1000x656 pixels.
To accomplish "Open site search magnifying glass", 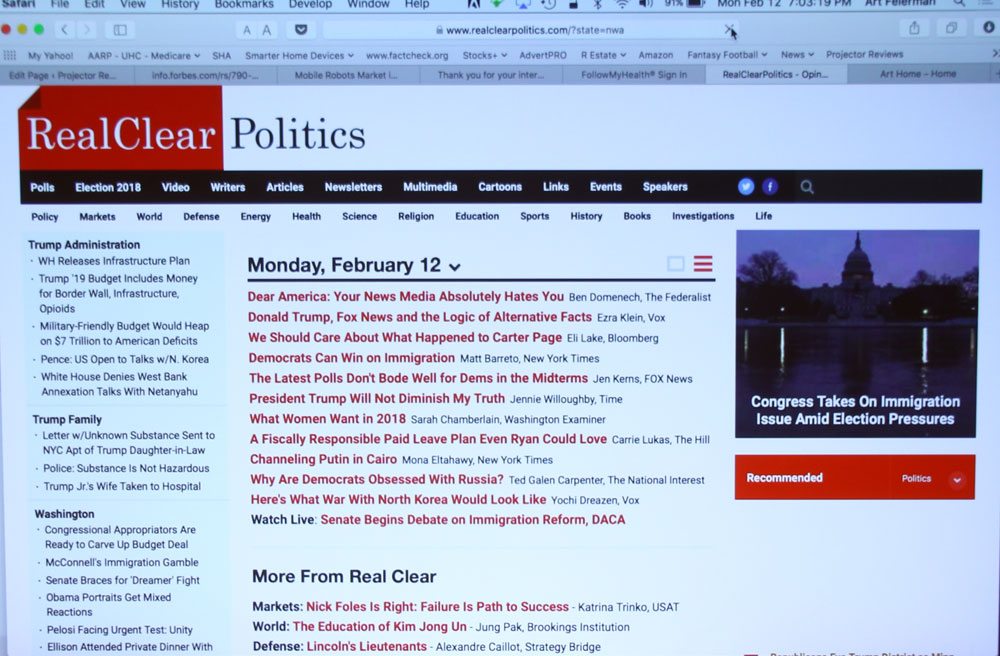I will click(807, 187).
